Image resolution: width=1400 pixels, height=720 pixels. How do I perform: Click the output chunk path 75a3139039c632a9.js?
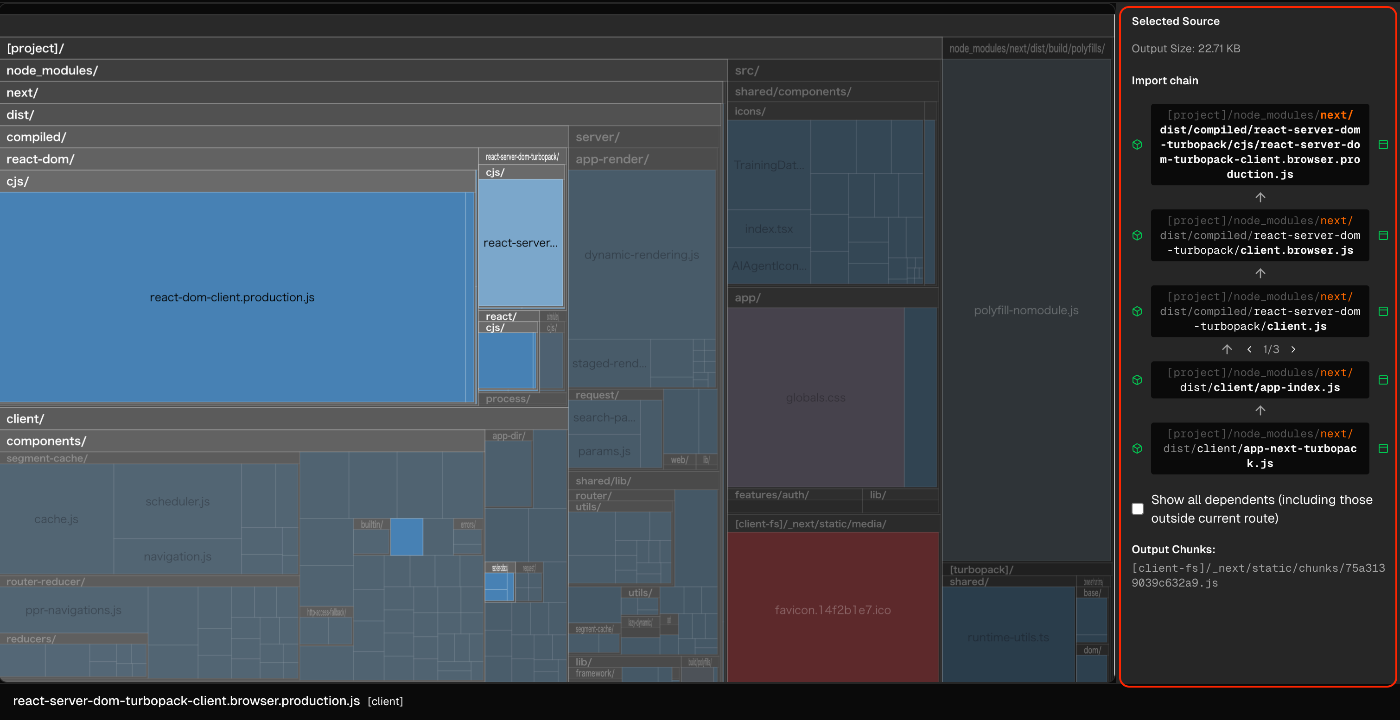coord(1258,575)
